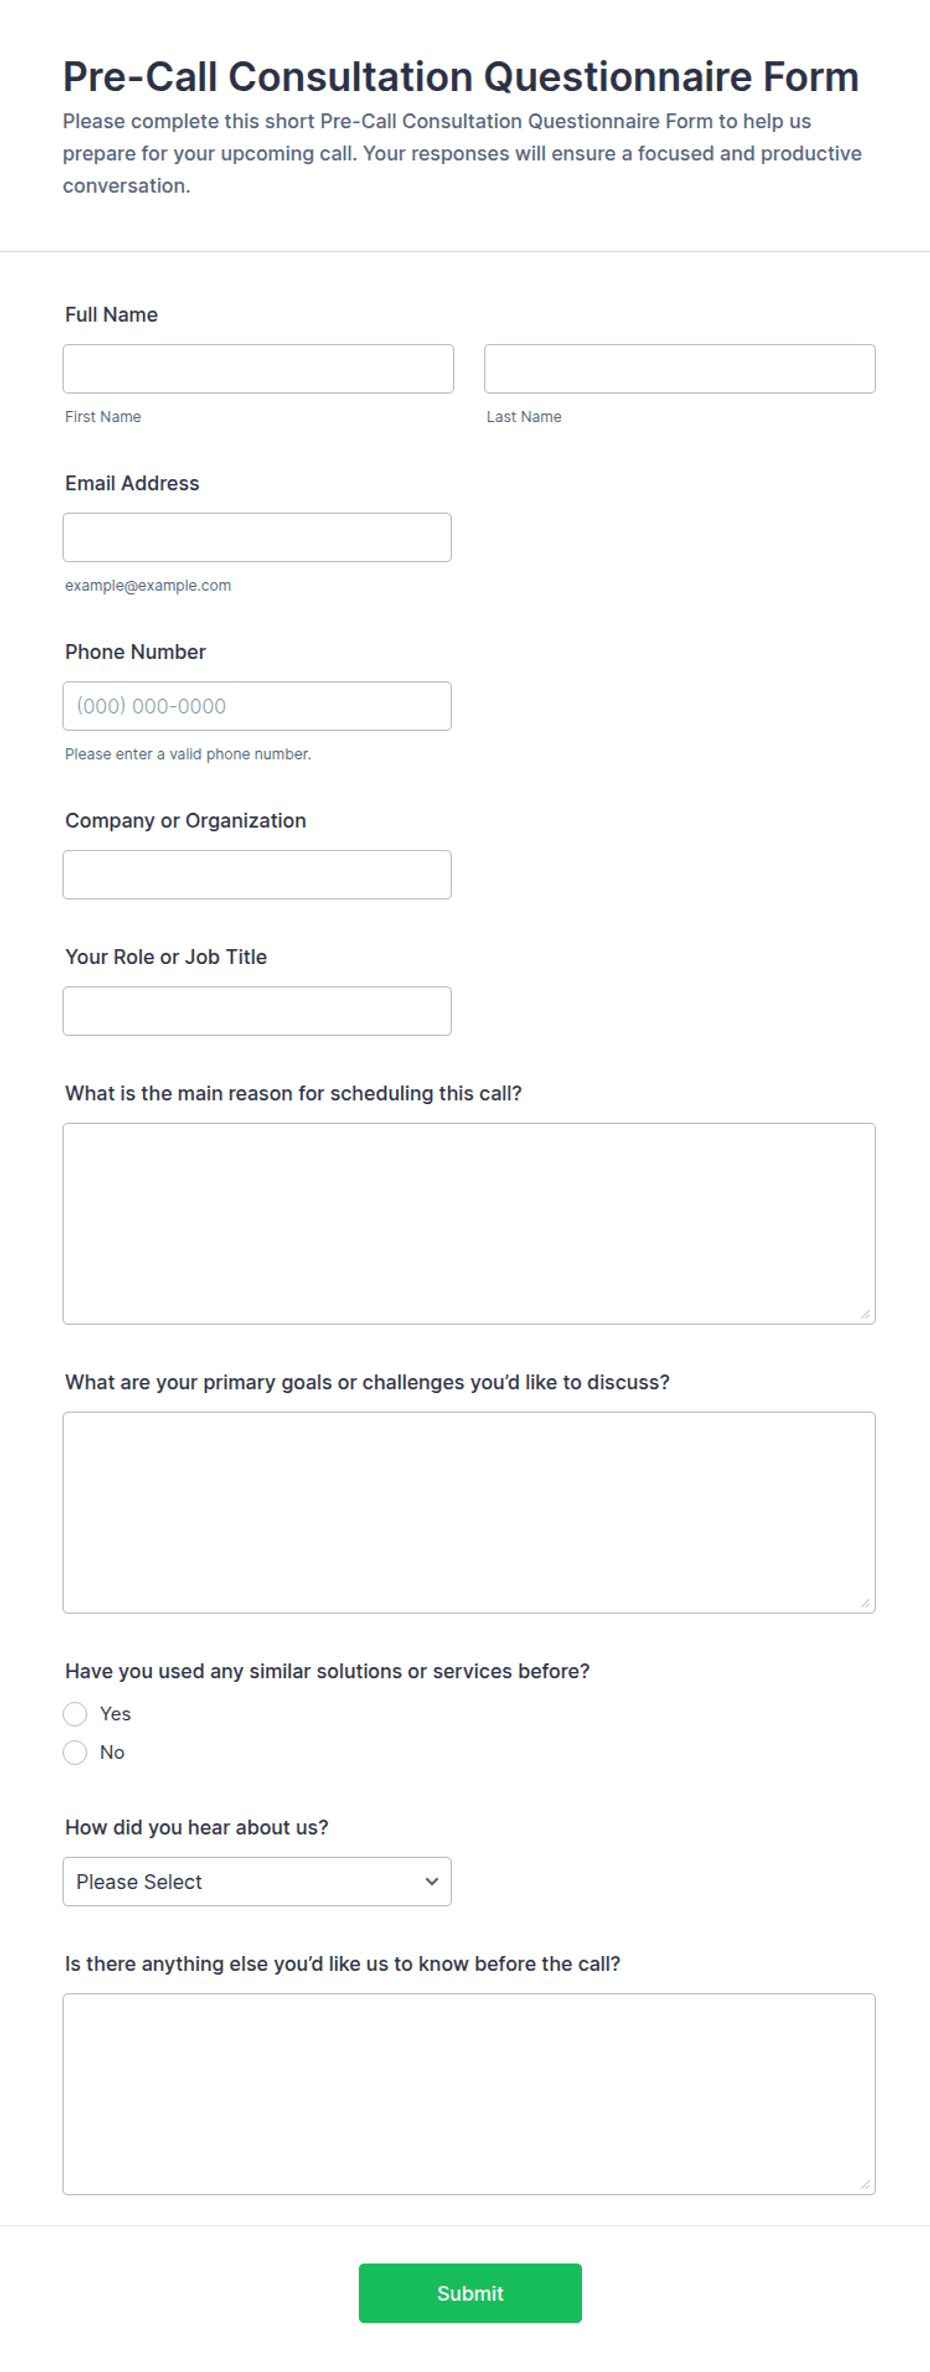Screen dimensions: 930x2372
Task: Click the Email Address label
Action: click(x=132, y=483)
